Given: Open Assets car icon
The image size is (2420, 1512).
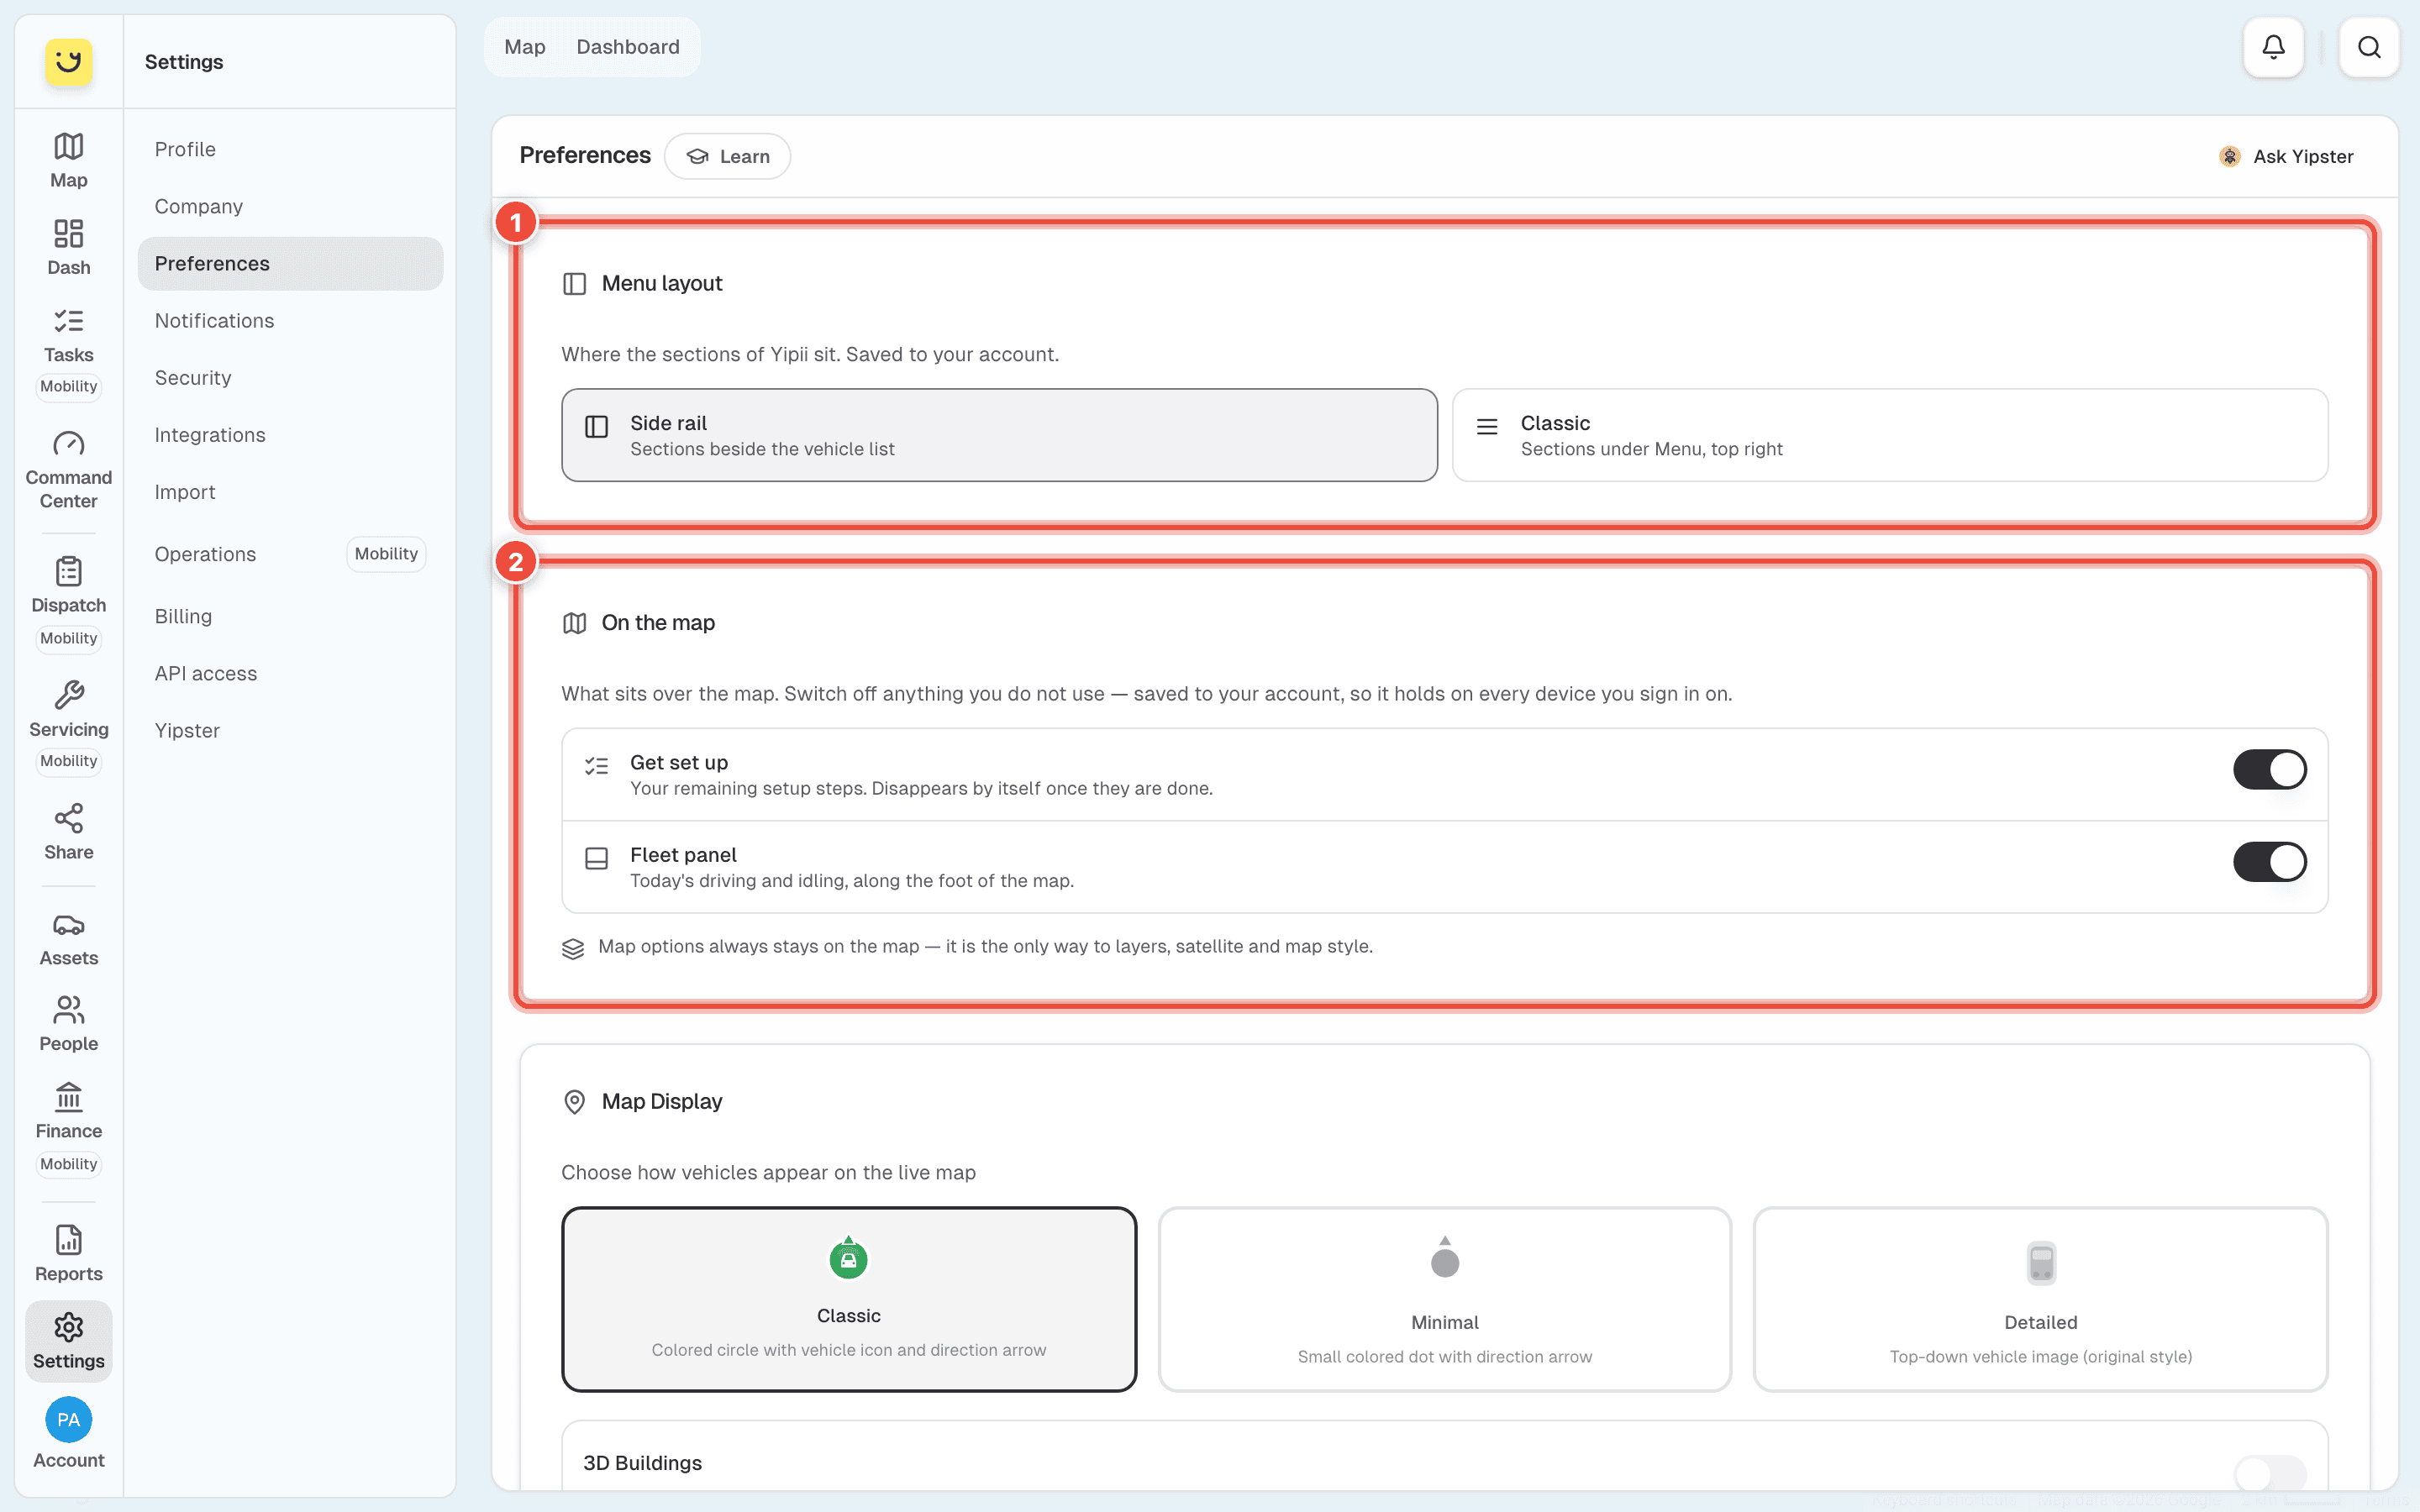Looking at the screenshot, I should click(x=68, y=925).
